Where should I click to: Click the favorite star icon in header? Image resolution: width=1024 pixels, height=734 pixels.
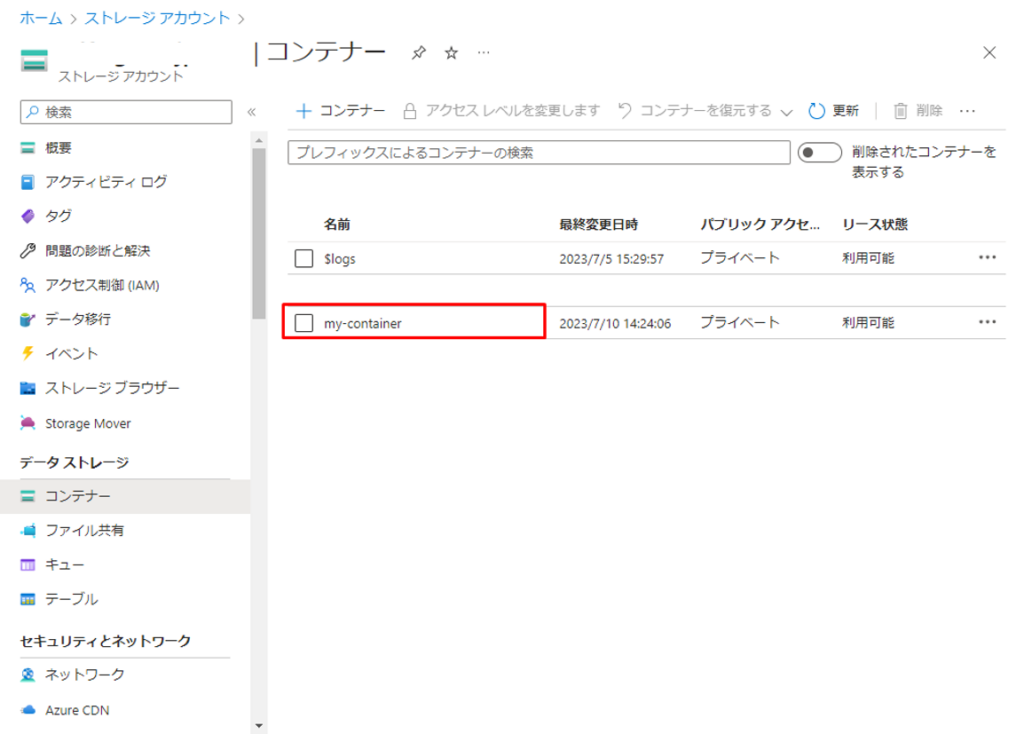click(451, 53)
